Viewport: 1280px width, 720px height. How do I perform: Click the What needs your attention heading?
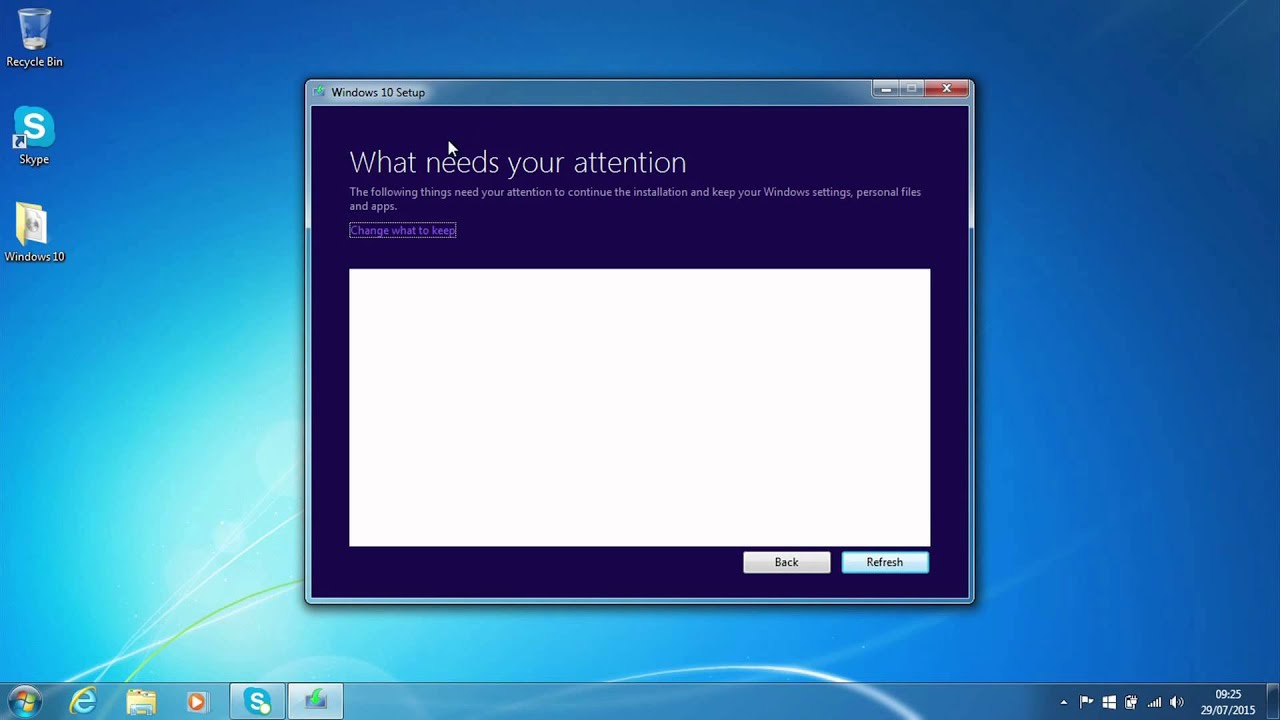[518, 162]
